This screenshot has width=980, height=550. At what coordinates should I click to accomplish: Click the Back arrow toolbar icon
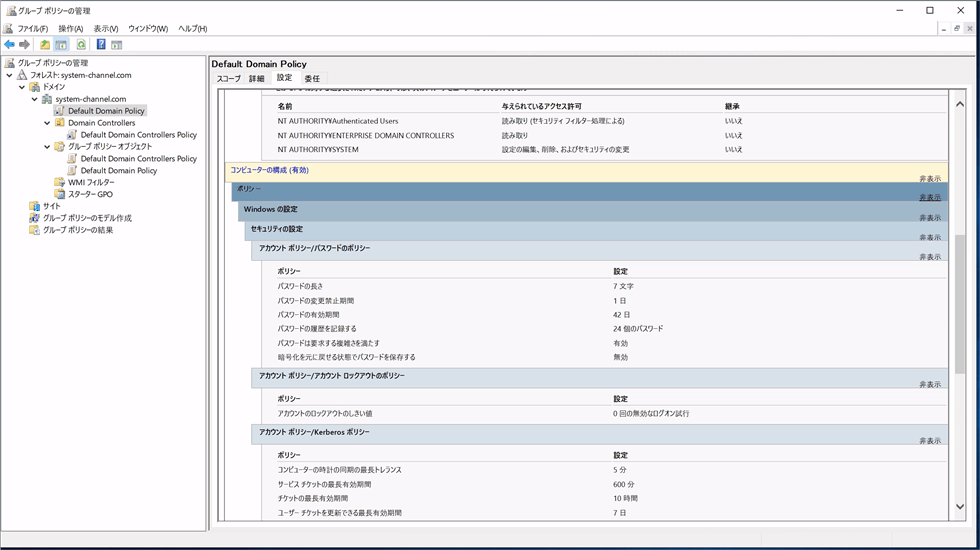(x=10, y=44)
